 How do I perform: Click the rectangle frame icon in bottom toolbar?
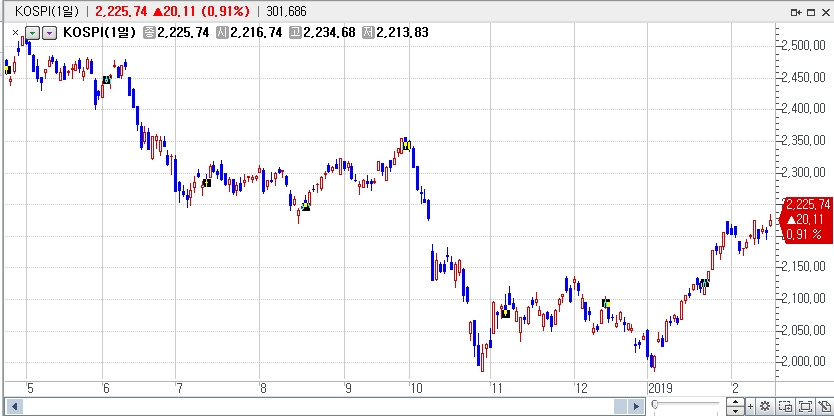(805, 406)
